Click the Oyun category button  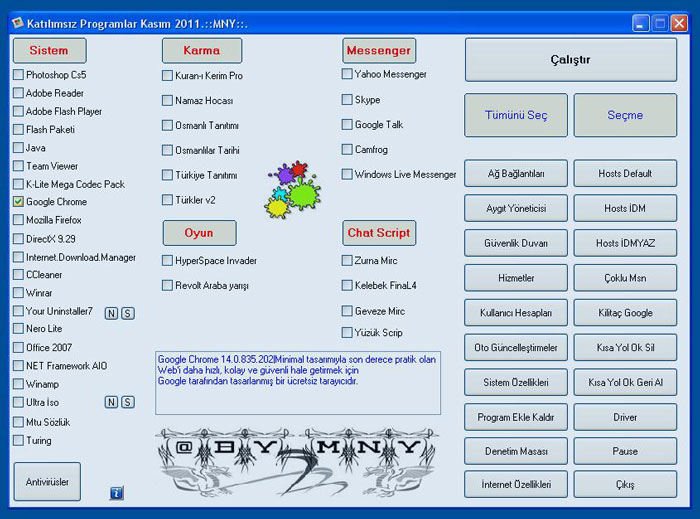click(199, 233)
